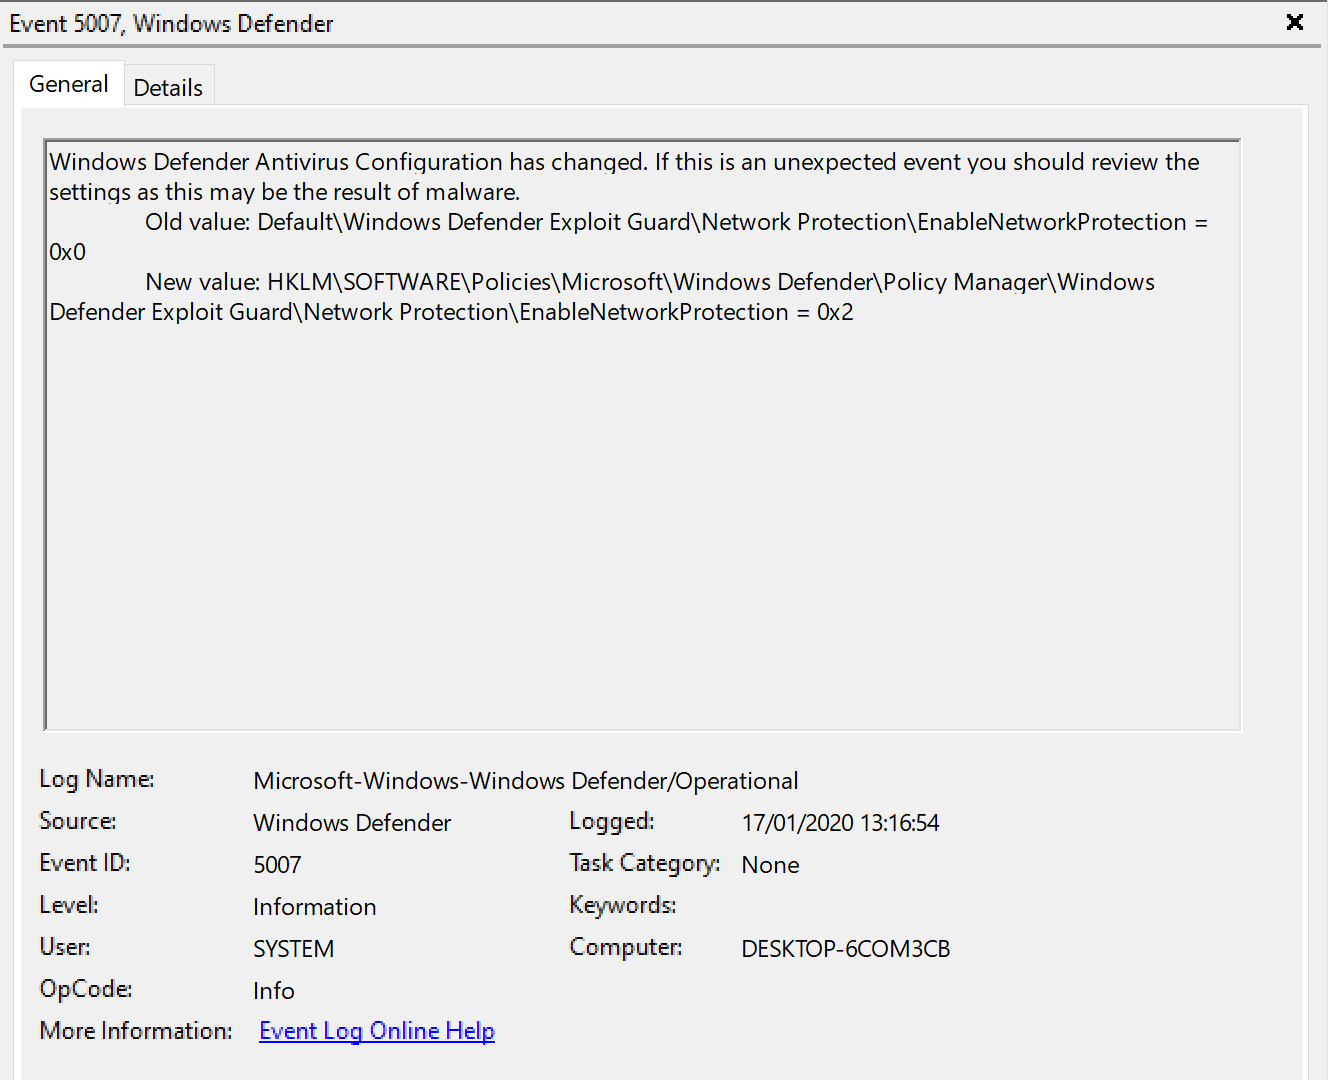Click the Source value 'Windows Defender'
This screenshot has width=1328, height=1080.
click(x=352, y=823)
